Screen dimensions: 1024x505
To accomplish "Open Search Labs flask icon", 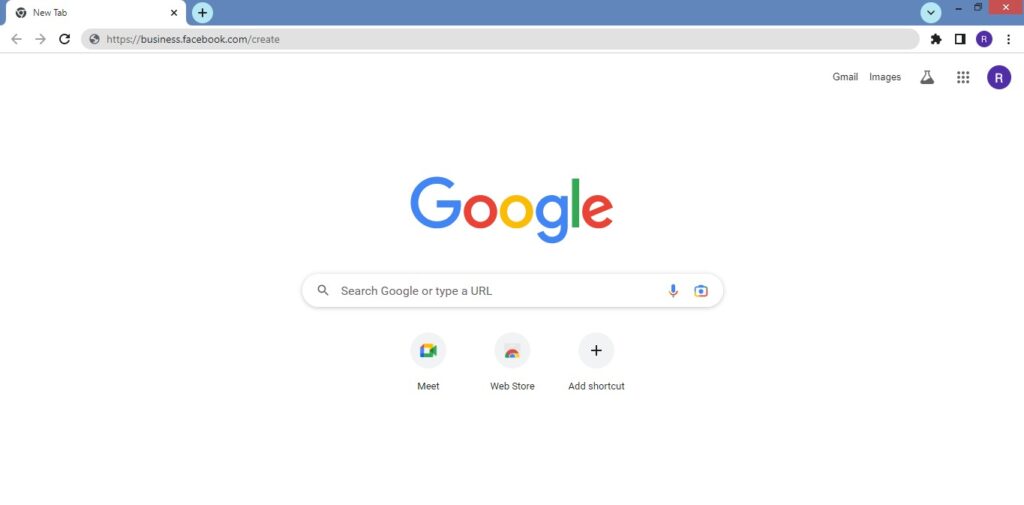I will (927, 77).
